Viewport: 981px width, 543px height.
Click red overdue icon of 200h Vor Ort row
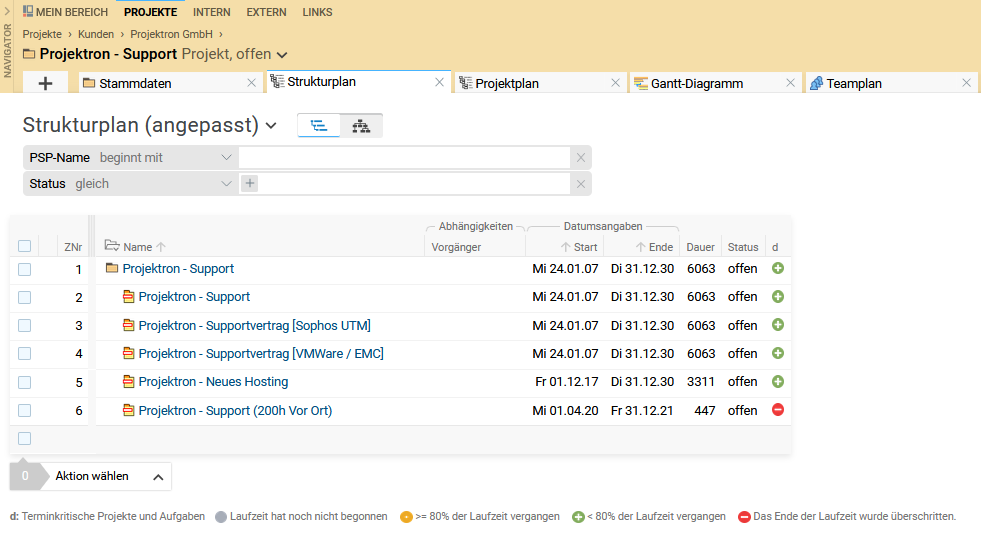(778, 410)
